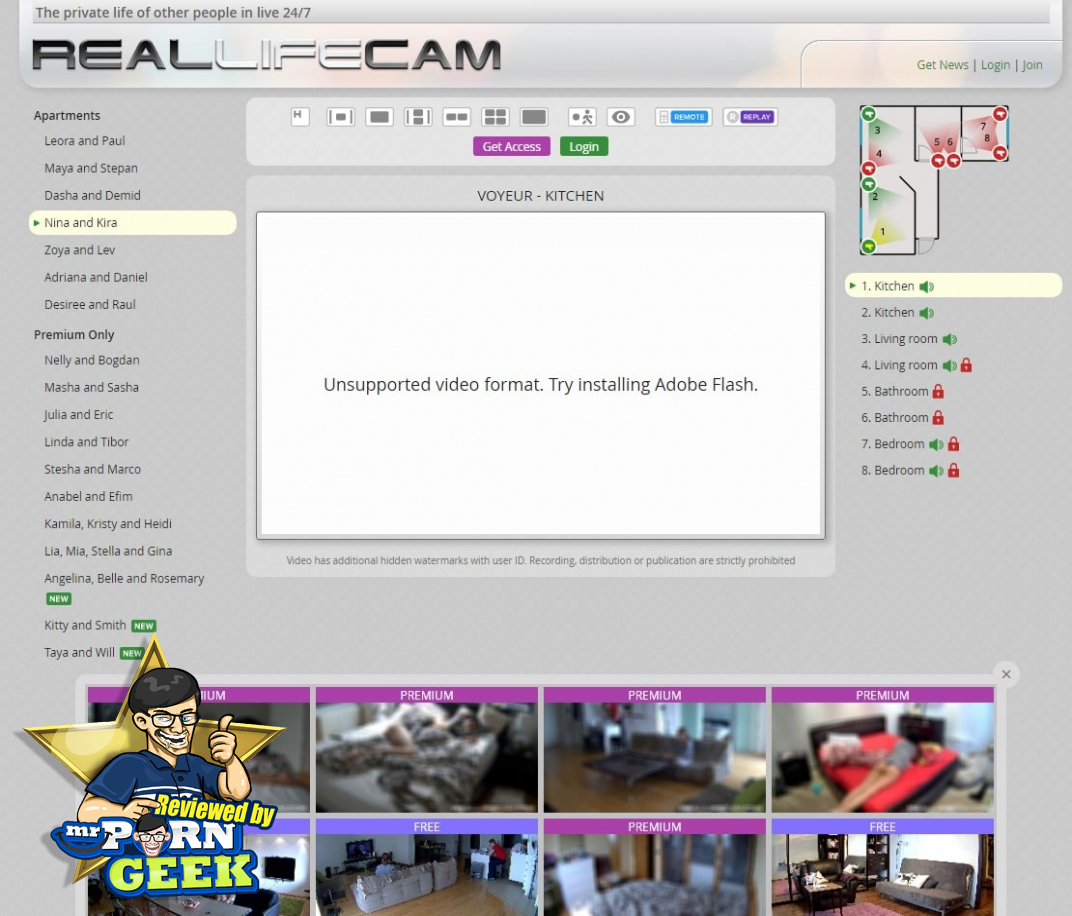Image resolution: width=1072 pixels, height=916 pixels.
Task: Click red lock icon next to 6. Bathroom
Action: pyautogui.click(x=938, y=418)
